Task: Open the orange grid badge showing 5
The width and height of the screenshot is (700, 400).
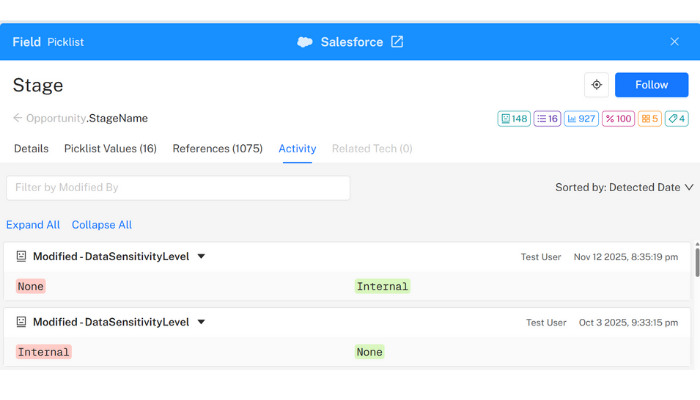Action: click(650, 118)
